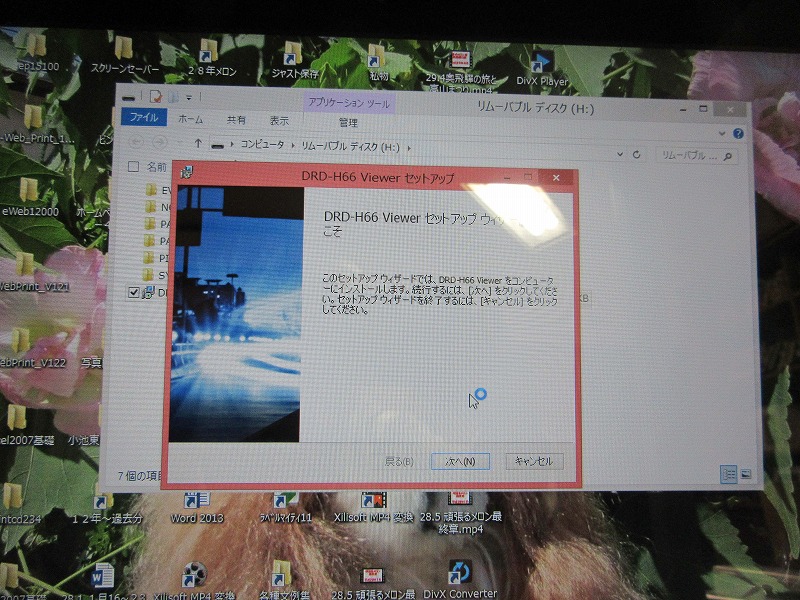
Task: Go up one folder level in Explorer
Action: click(x=198, y=143)
